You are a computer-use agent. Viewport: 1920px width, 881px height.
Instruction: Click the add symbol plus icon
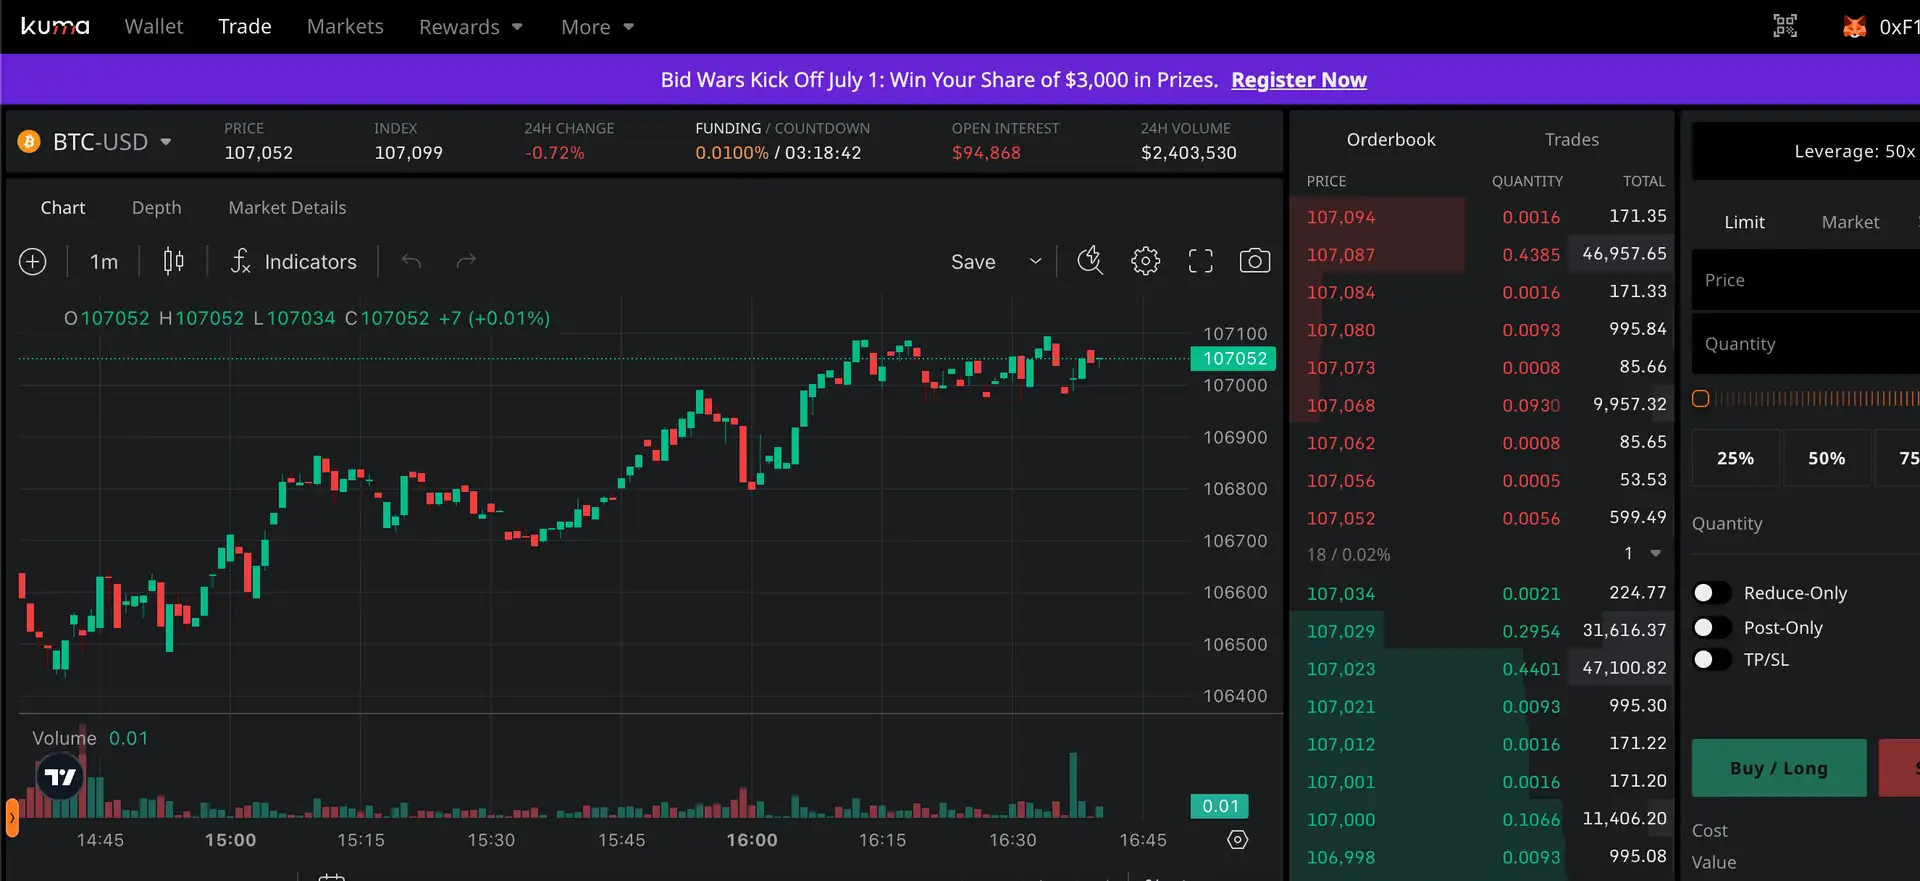click(33, 262)
